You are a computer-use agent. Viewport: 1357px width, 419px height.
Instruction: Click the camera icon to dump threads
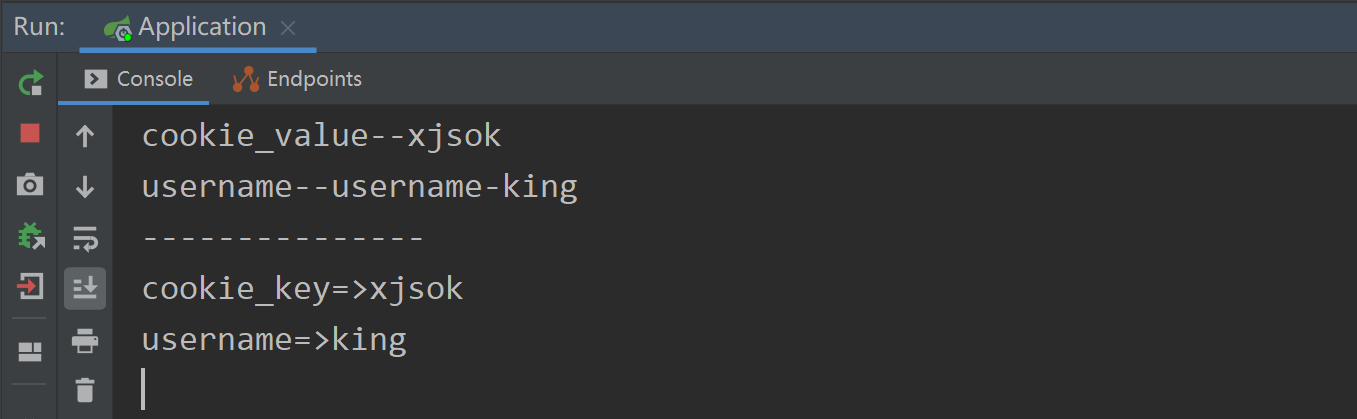pyautogui.click(x=31, y=185)
